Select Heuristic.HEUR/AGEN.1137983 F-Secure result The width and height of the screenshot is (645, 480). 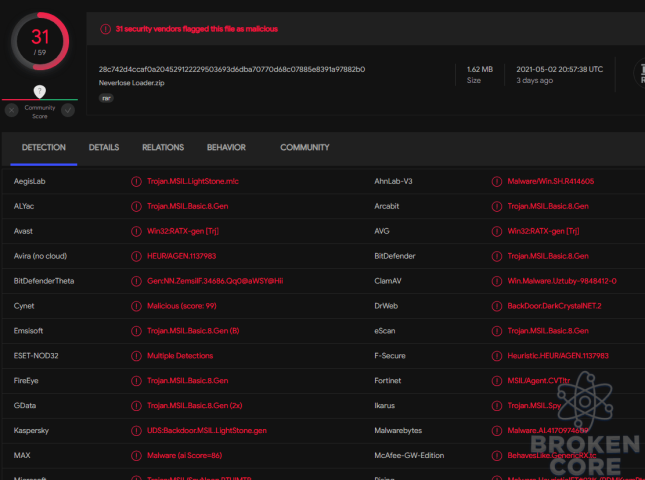coord(558,356)
